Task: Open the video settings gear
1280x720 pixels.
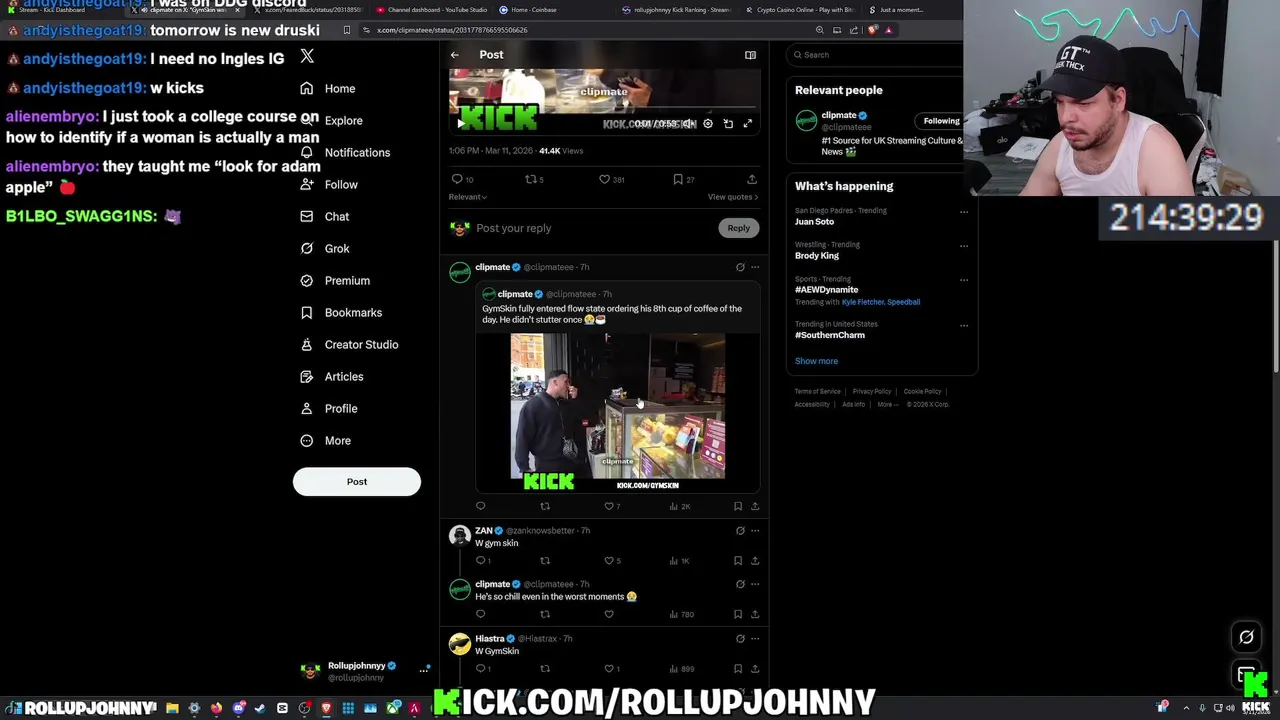Action: (708, 124)
